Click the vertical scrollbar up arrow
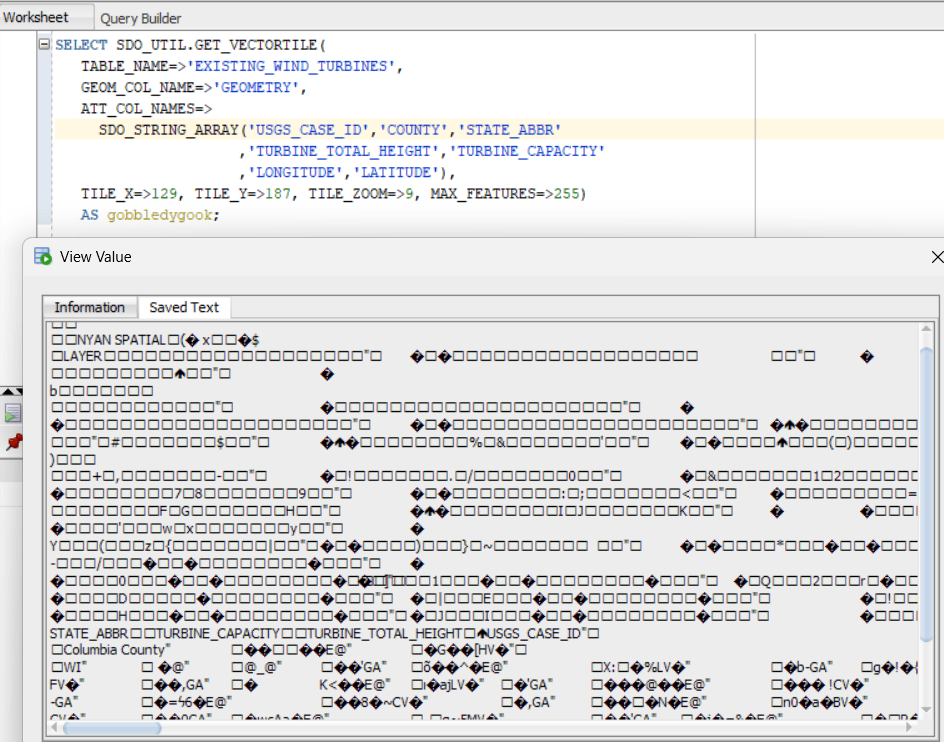 (x=927, y=329)
